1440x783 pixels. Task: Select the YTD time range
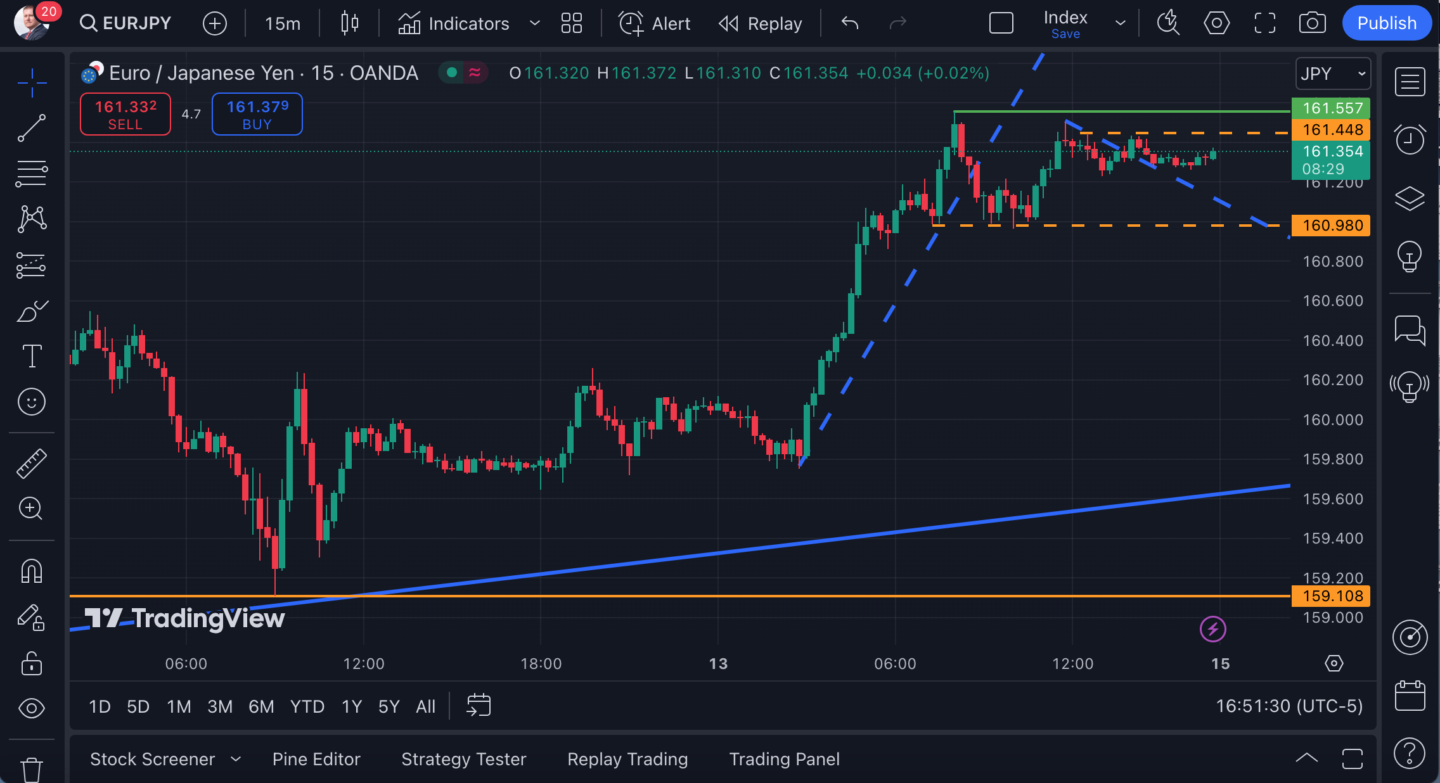pyautogui.click(x=307, y=706)
